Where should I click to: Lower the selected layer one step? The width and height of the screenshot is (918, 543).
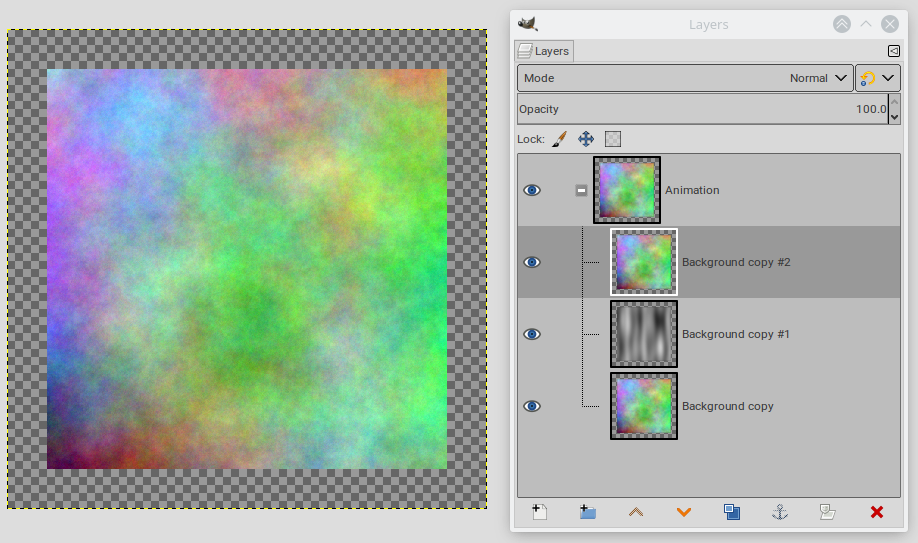684,512
